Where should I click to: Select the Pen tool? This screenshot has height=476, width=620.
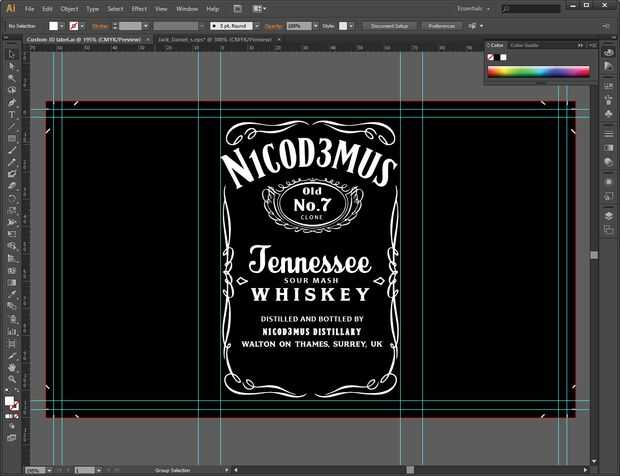coord(12,102)
